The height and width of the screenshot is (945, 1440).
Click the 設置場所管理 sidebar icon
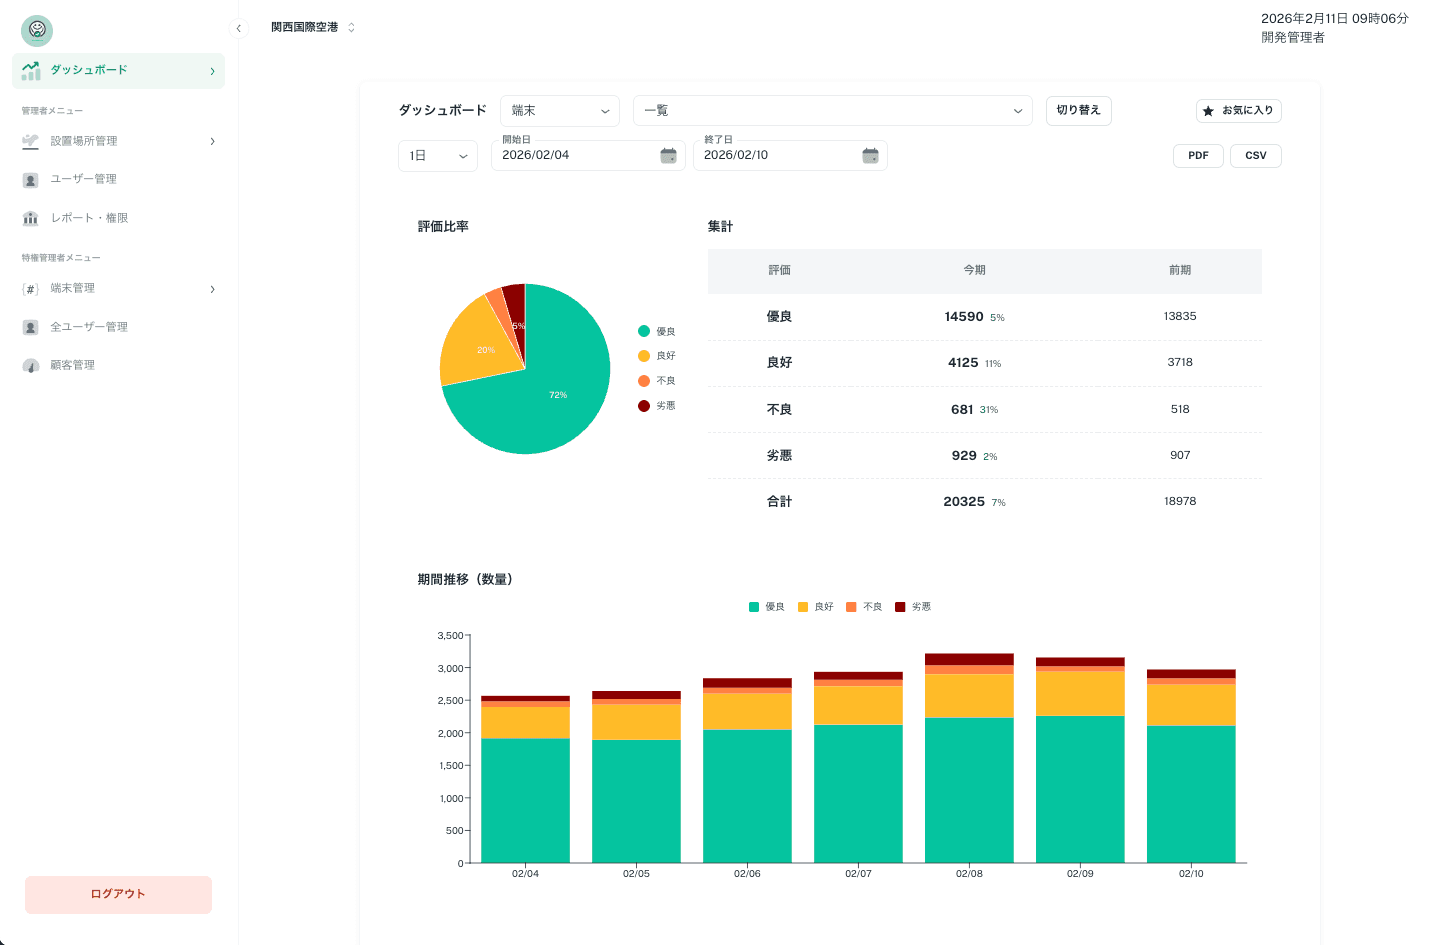coord(31,141)
